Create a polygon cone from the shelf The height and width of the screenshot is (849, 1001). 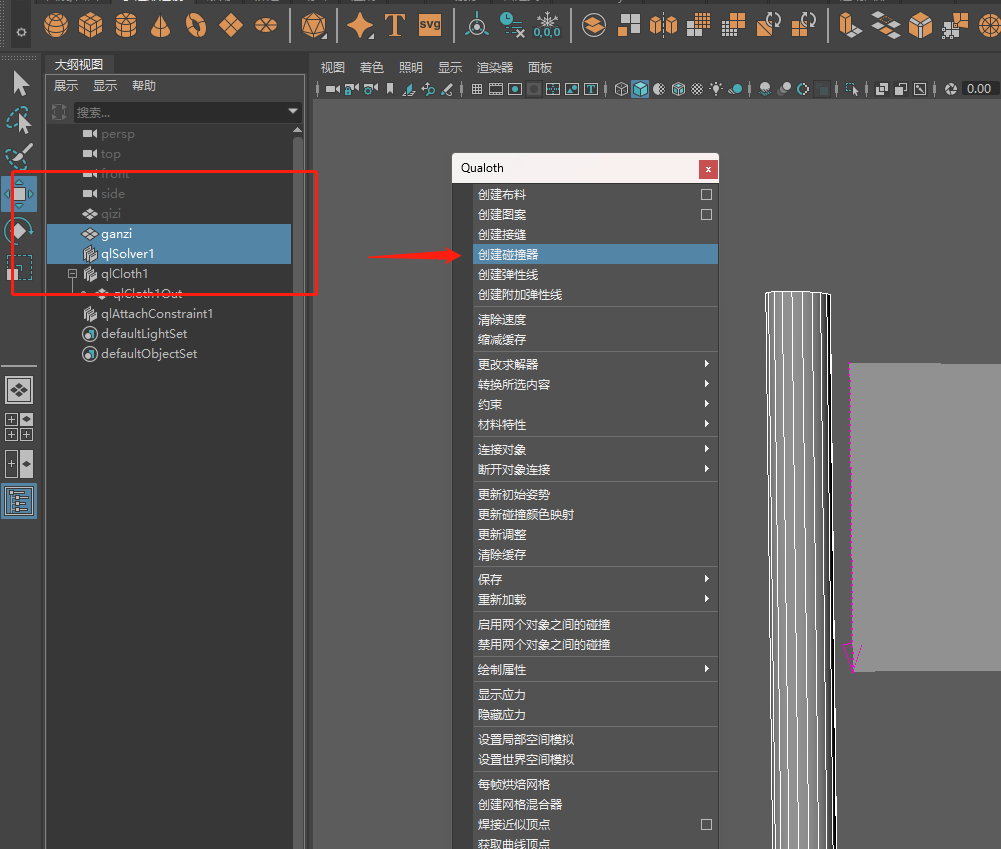pos(160,26)
